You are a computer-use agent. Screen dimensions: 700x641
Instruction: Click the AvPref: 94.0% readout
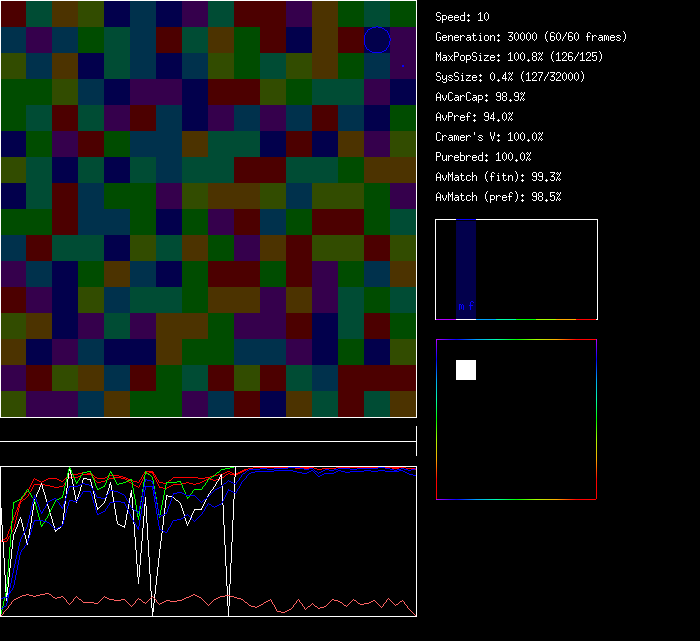(x=475, y=117)
